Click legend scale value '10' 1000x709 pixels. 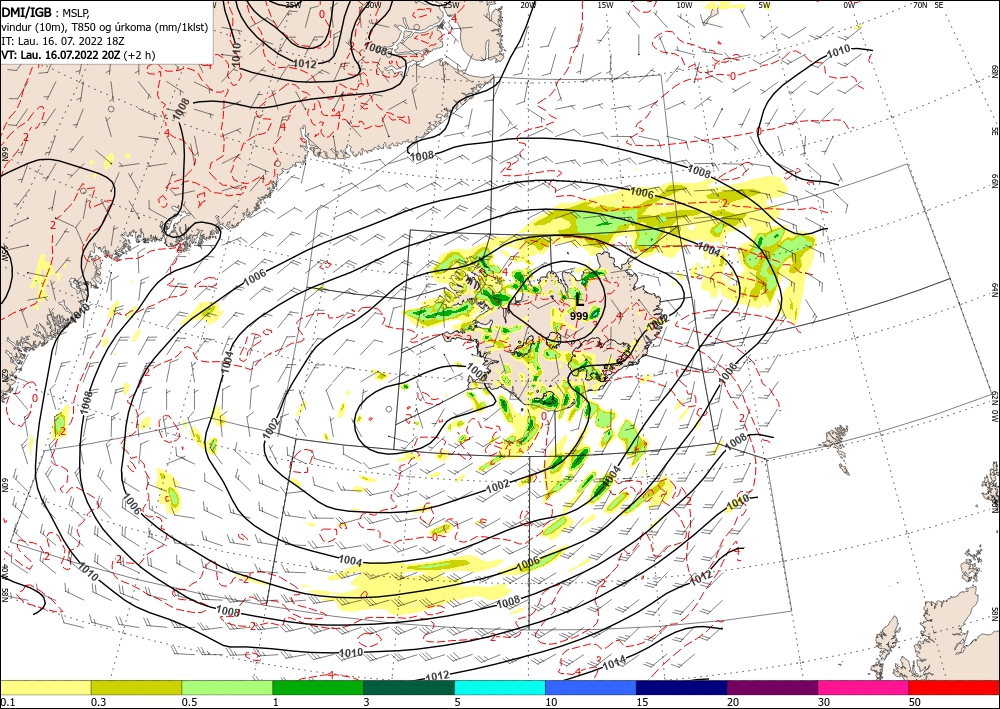550,702
